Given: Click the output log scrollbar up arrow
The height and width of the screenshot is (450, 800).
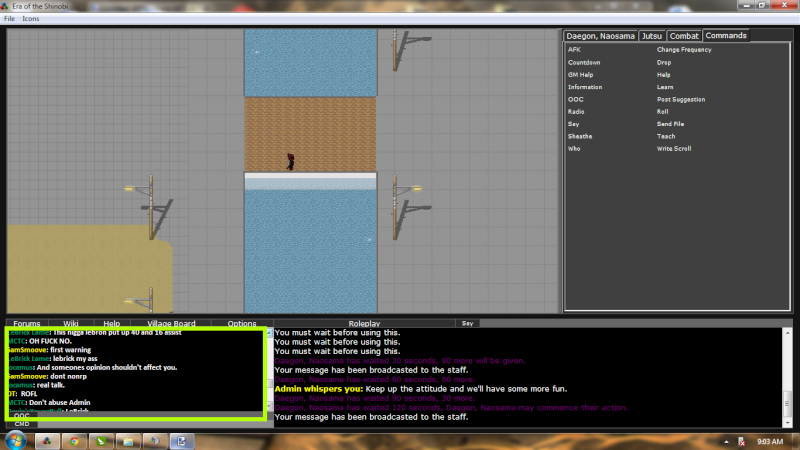Looking at the screenshot, I should click(x=787, y=333).
